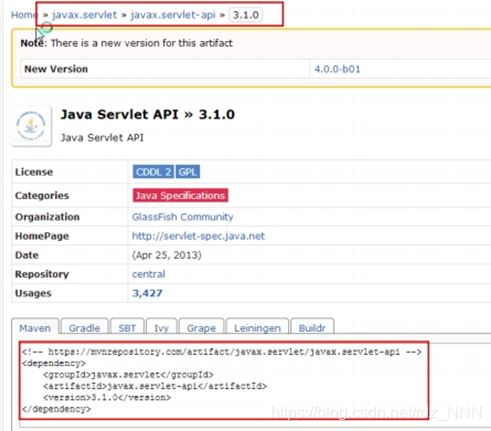
Task: Click the 'Java Servlet API' subtitle under heading
Action: 102,138
